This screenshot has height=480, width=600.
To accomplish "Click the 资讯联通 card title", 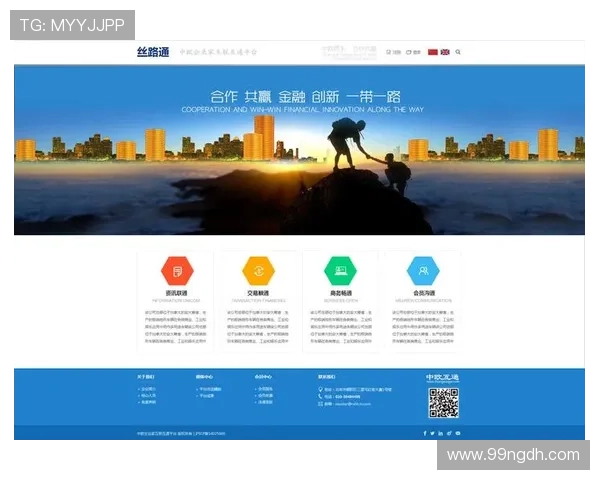I will (x=177, y=294).
